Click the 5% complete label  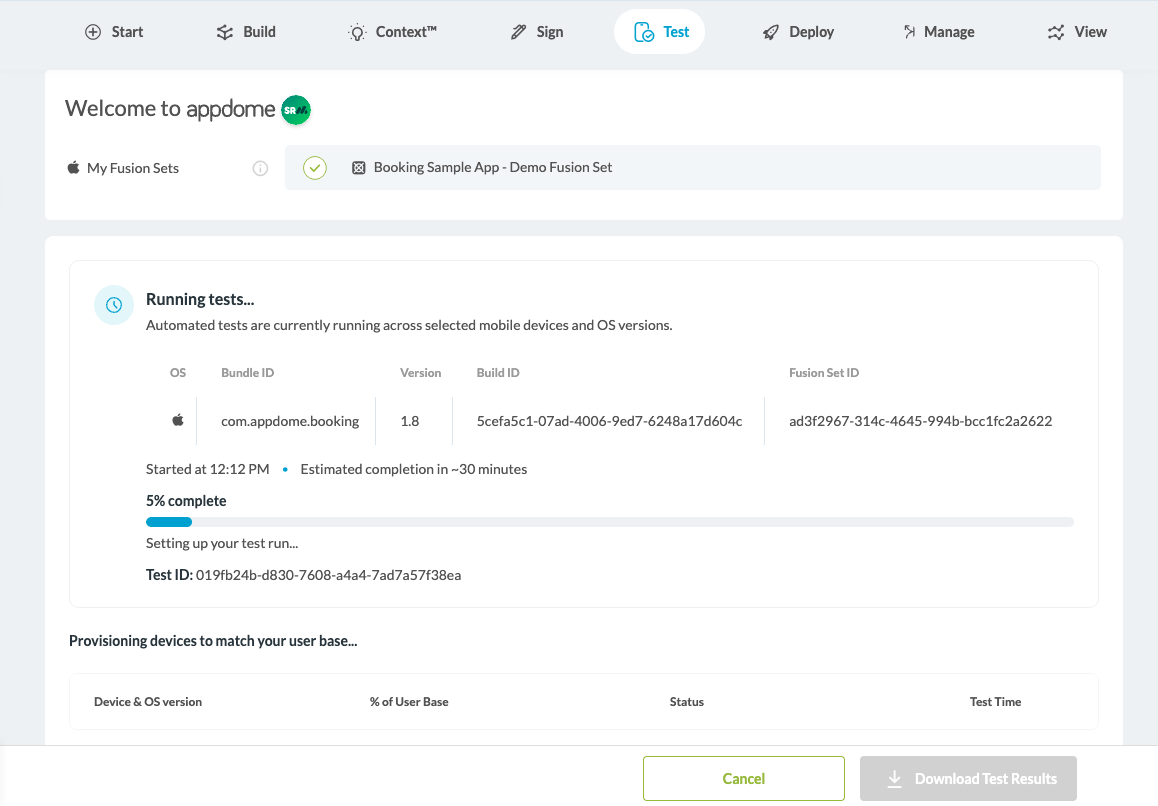[186, 501]
